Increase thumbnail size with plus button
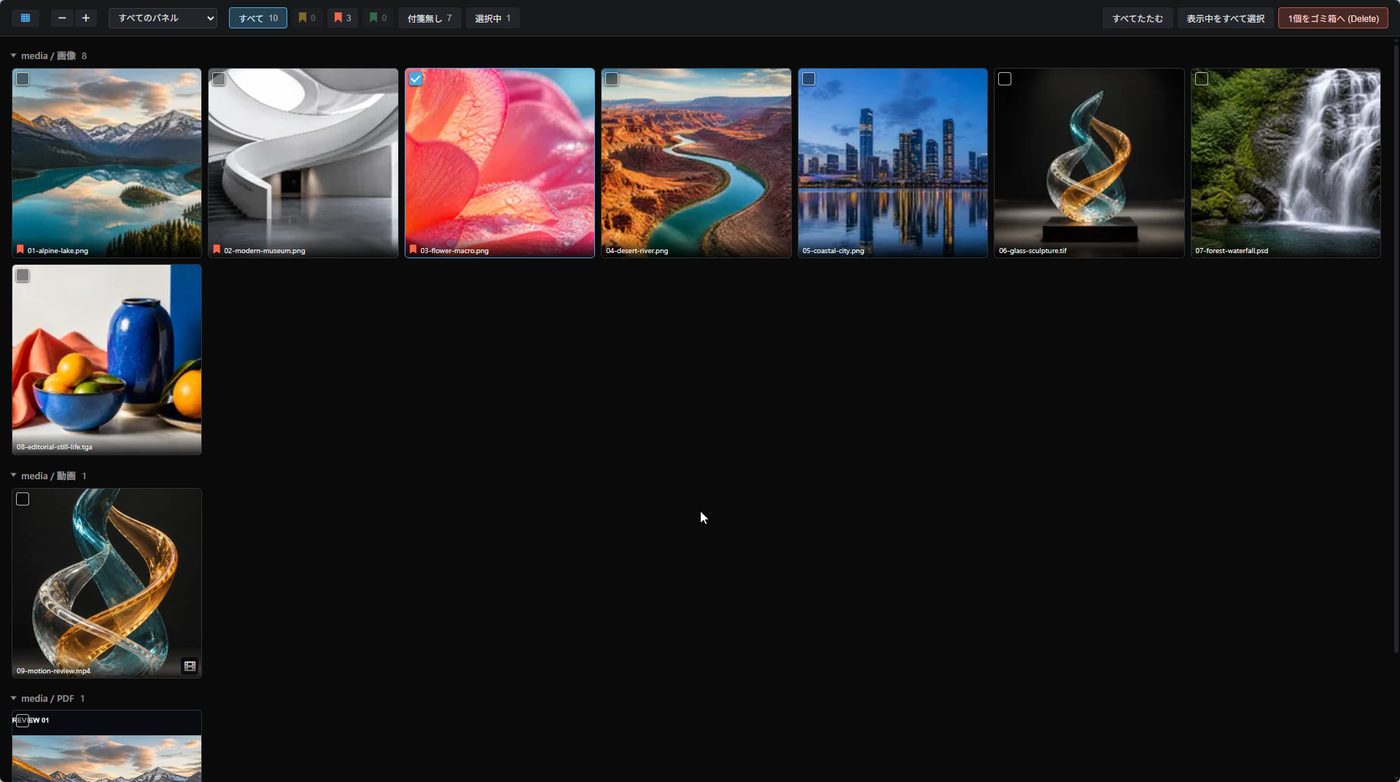This screenshot has width=1400, height=782. click(86, 18)
